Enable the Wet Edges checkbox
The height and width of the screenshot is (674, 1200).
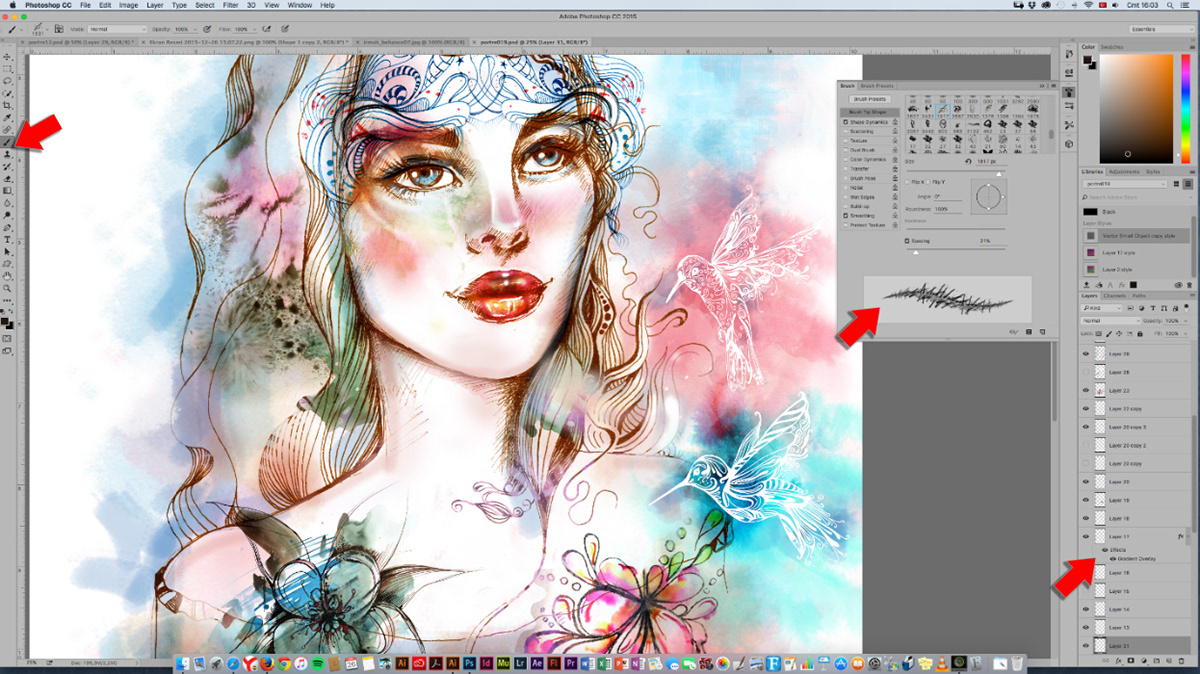[845, 197]
